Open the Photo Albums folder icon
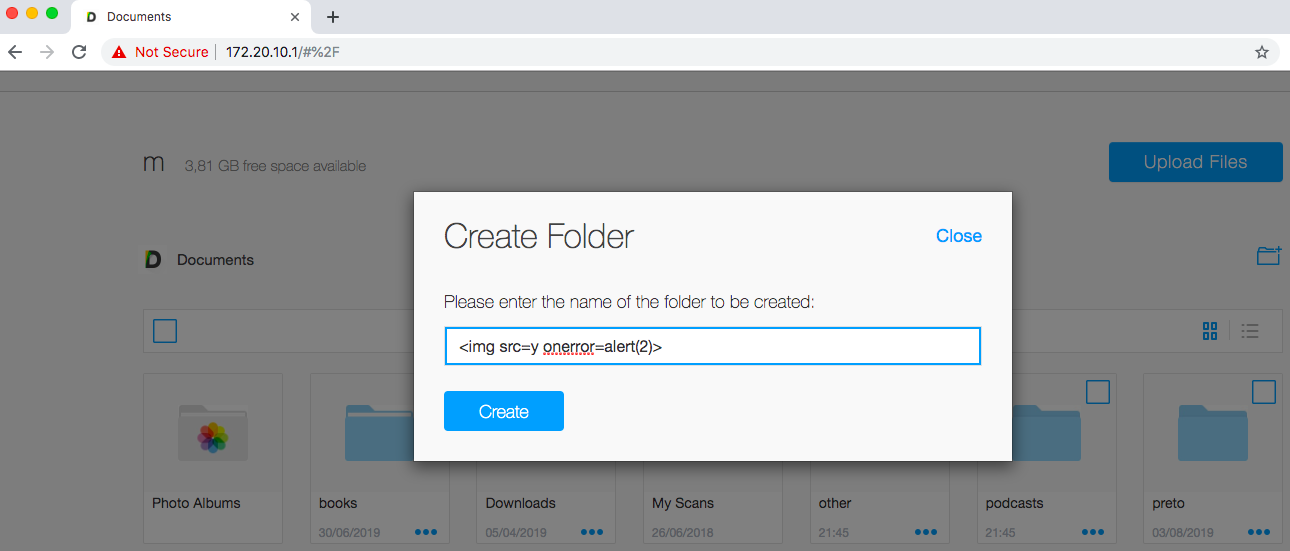Image resolution: width=1290 pixels, height=551 pixels. (x=212, y=432)
